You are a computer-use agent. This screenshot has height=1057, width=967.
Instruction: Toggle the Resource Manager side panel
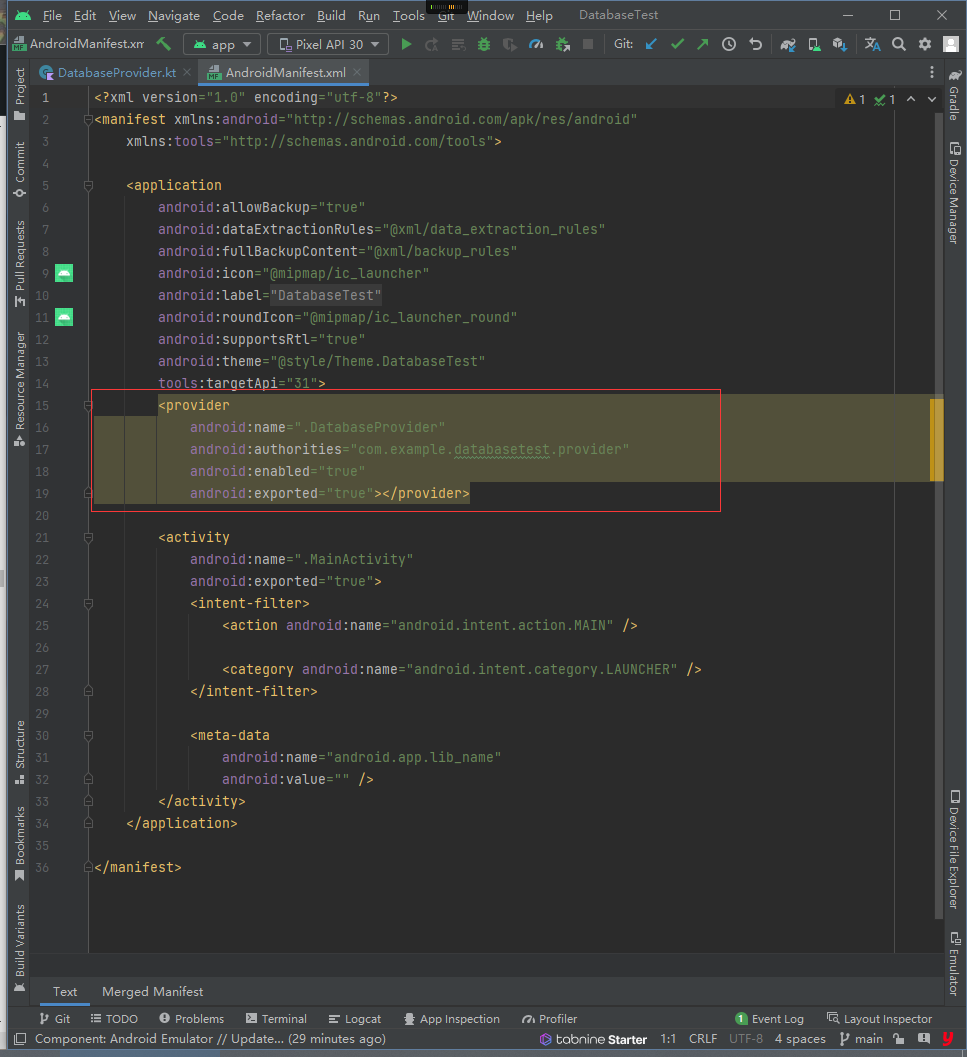pos(19,388)
